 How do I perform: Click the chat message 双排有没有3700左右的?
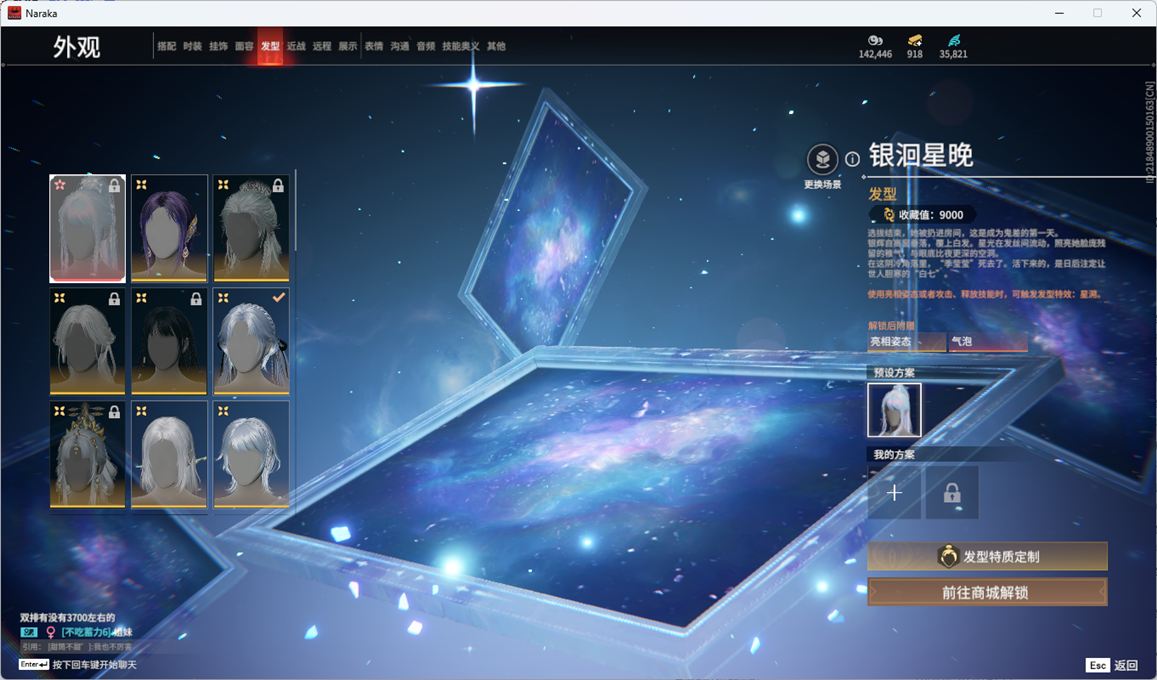pos(67,617)
